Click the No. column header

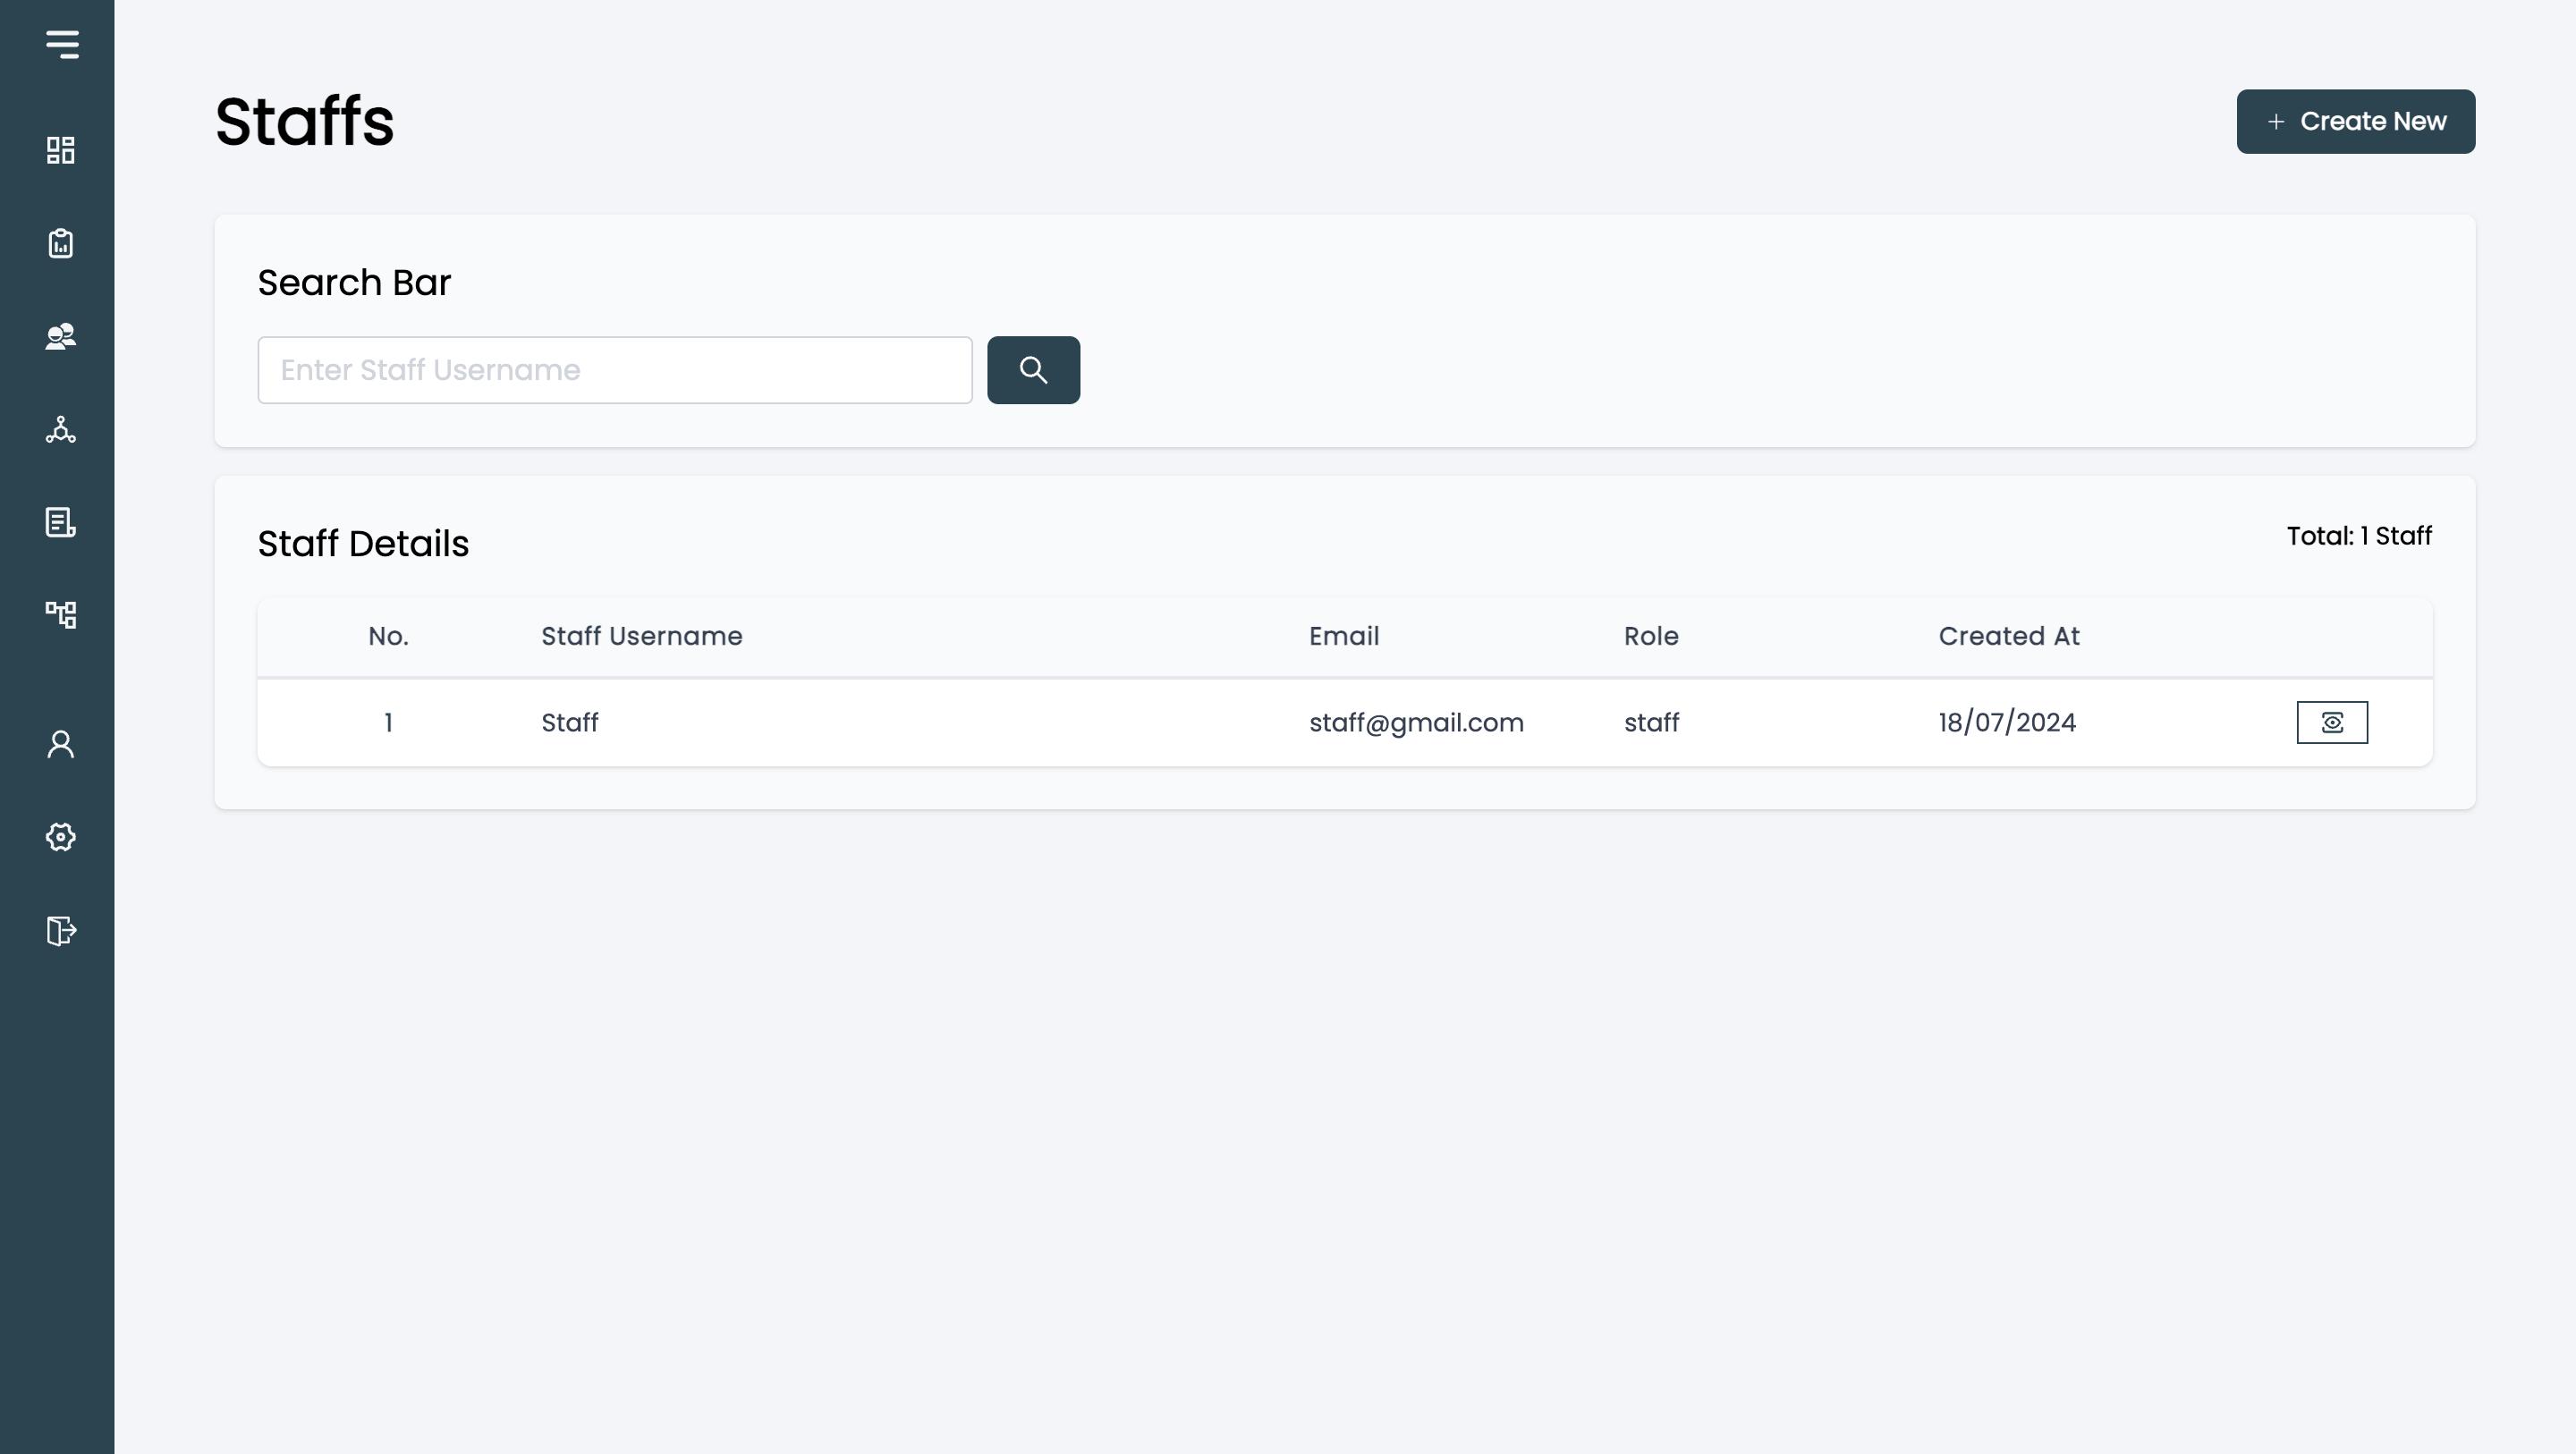click(x=388, y=636)
